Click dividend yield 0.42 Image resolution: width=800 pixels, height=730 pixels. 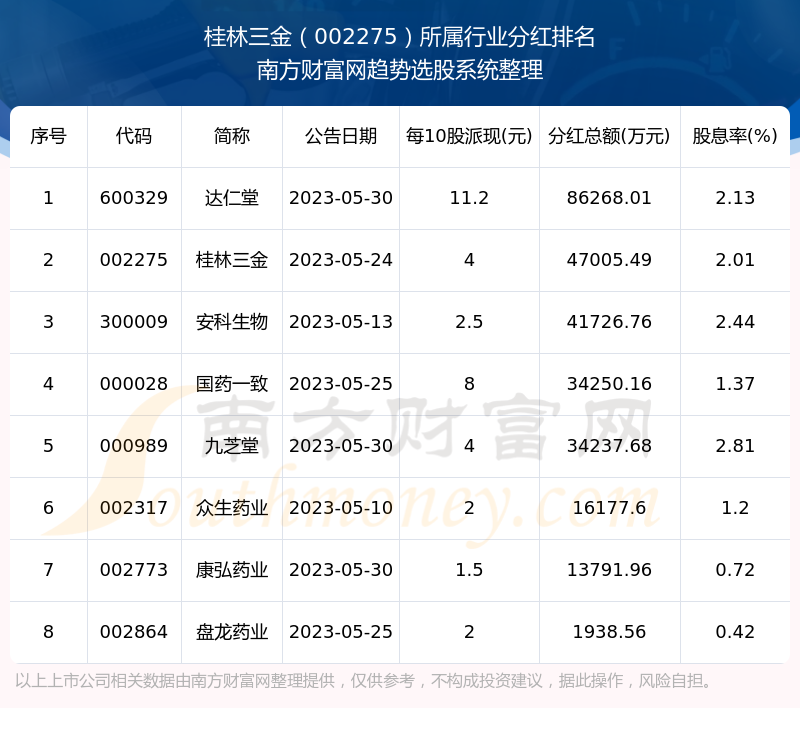click(735, 632)
